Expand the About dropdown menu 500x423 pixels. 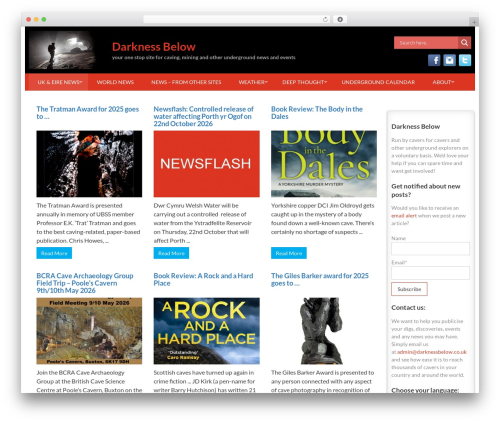click(x=443, y=82)
